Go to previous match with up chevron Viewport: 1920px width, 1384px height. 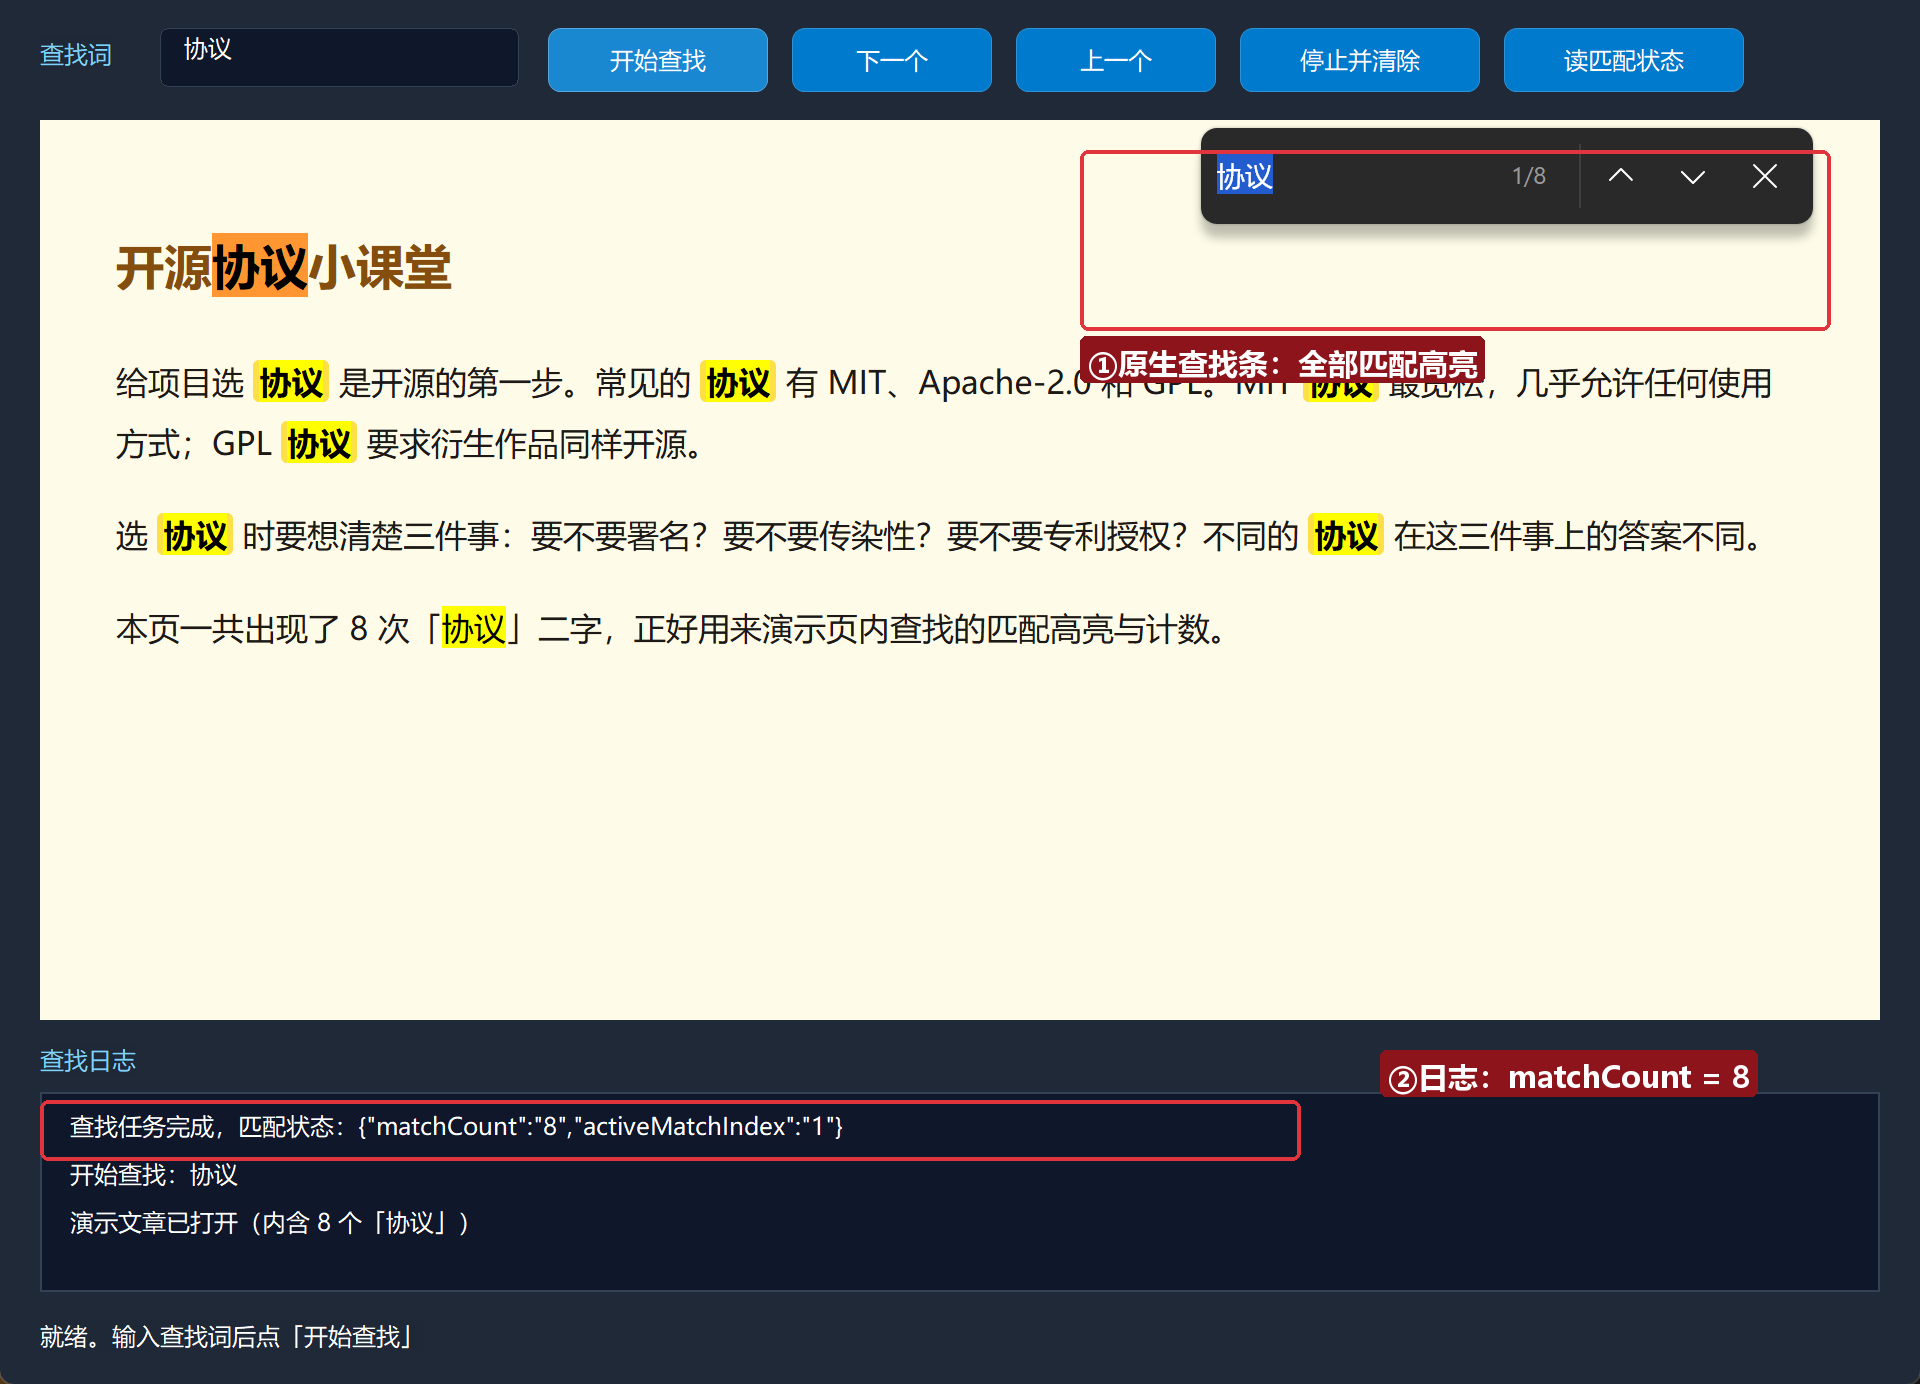click(x=1620, y=176)
